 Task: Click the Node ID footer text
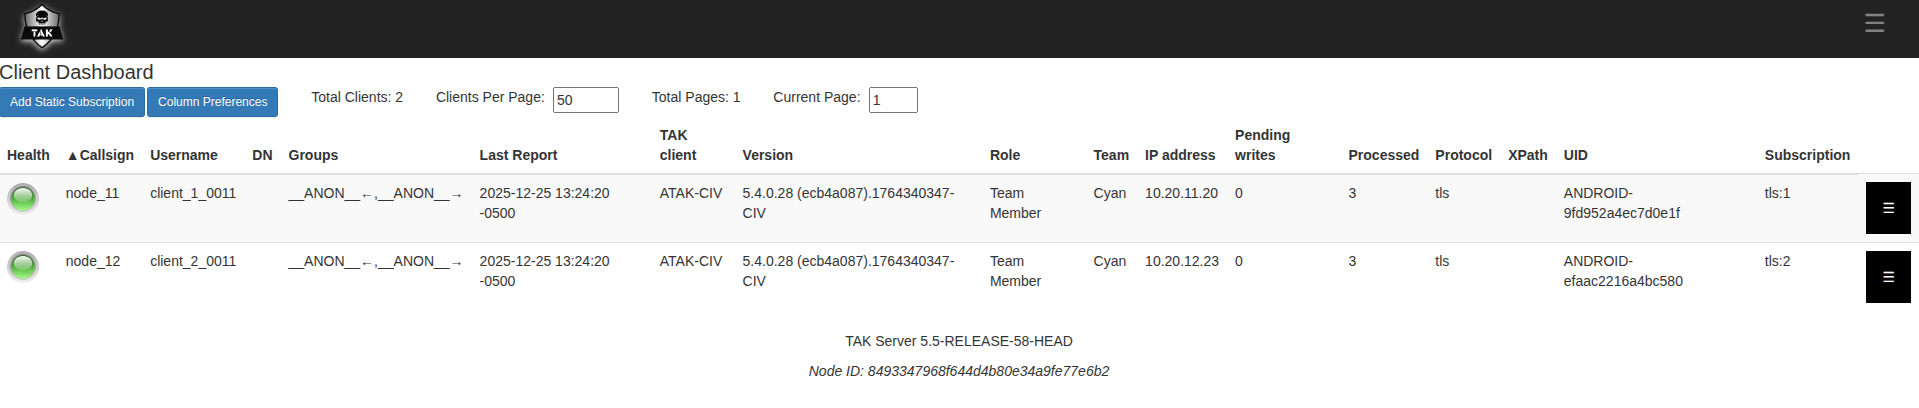click(x=959, y=371)
